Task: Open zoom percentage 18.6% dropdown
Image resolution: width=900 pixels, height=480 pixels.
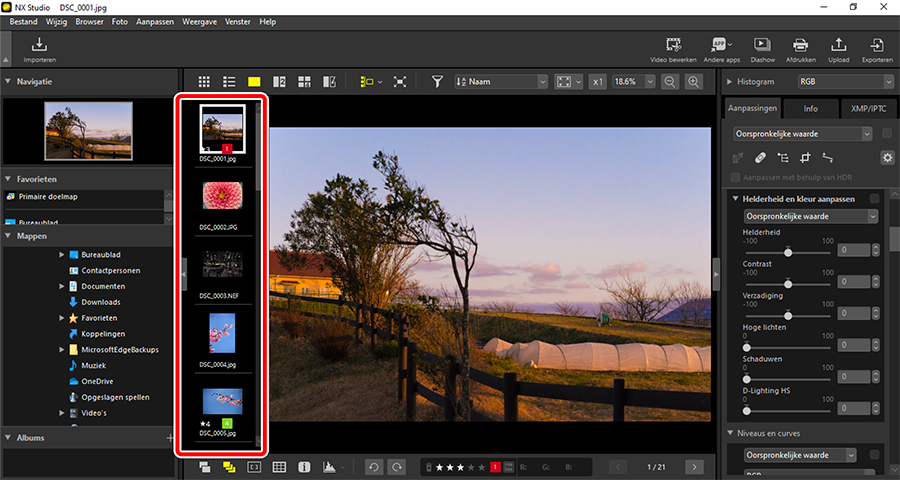Action: [x=634, y=82]
